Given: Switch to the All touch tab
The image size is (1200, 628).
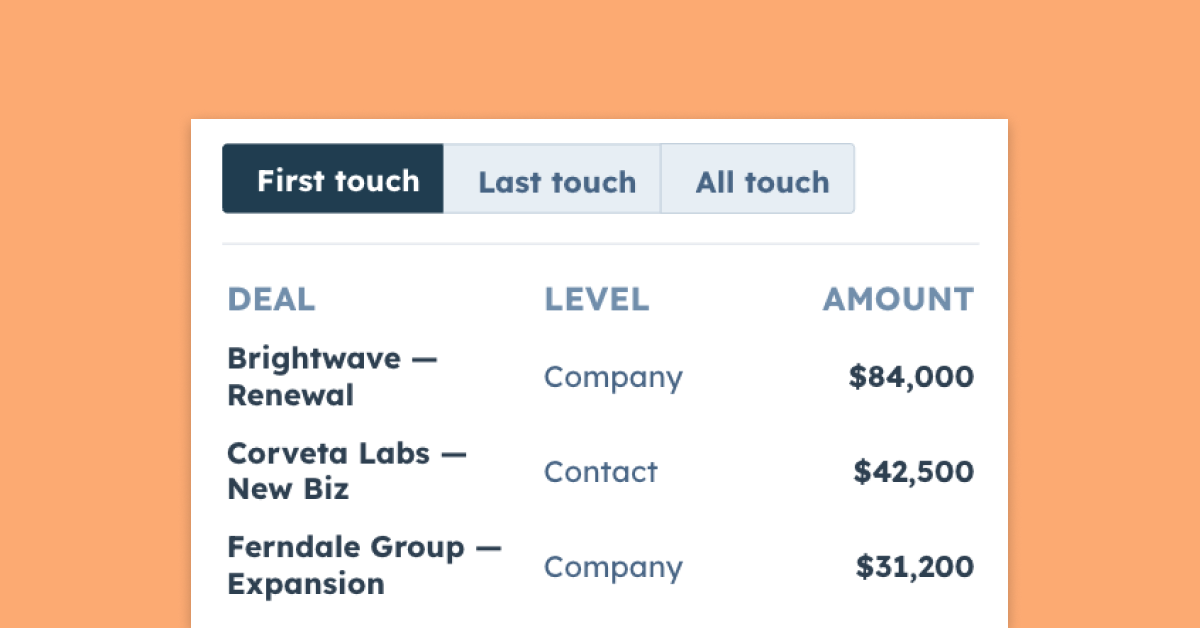Looking at the screenshot, I should [x=758, y=179].
